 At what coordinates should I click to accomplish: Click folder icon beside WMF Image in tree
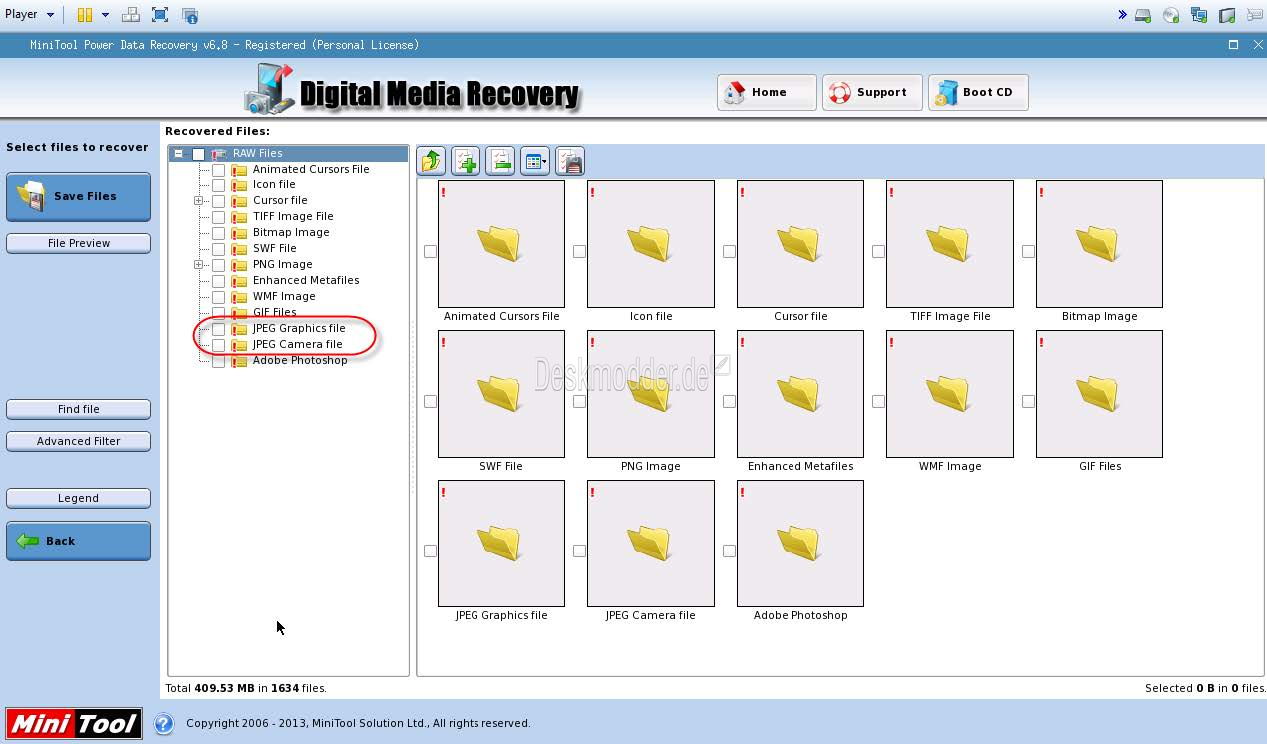pos(239,297)
